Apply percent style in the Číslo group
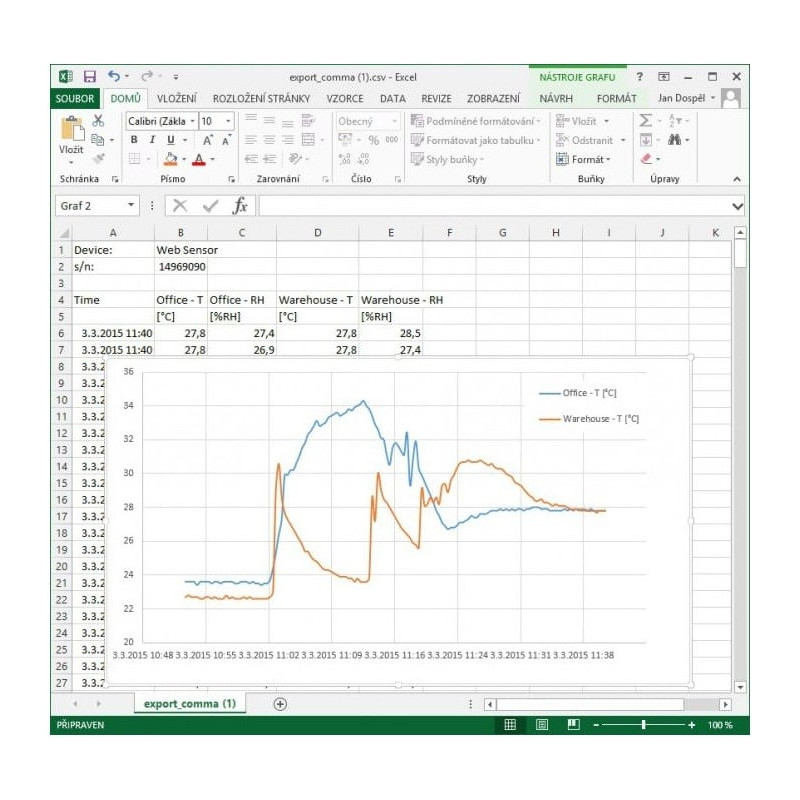 (x=375, y=140)
